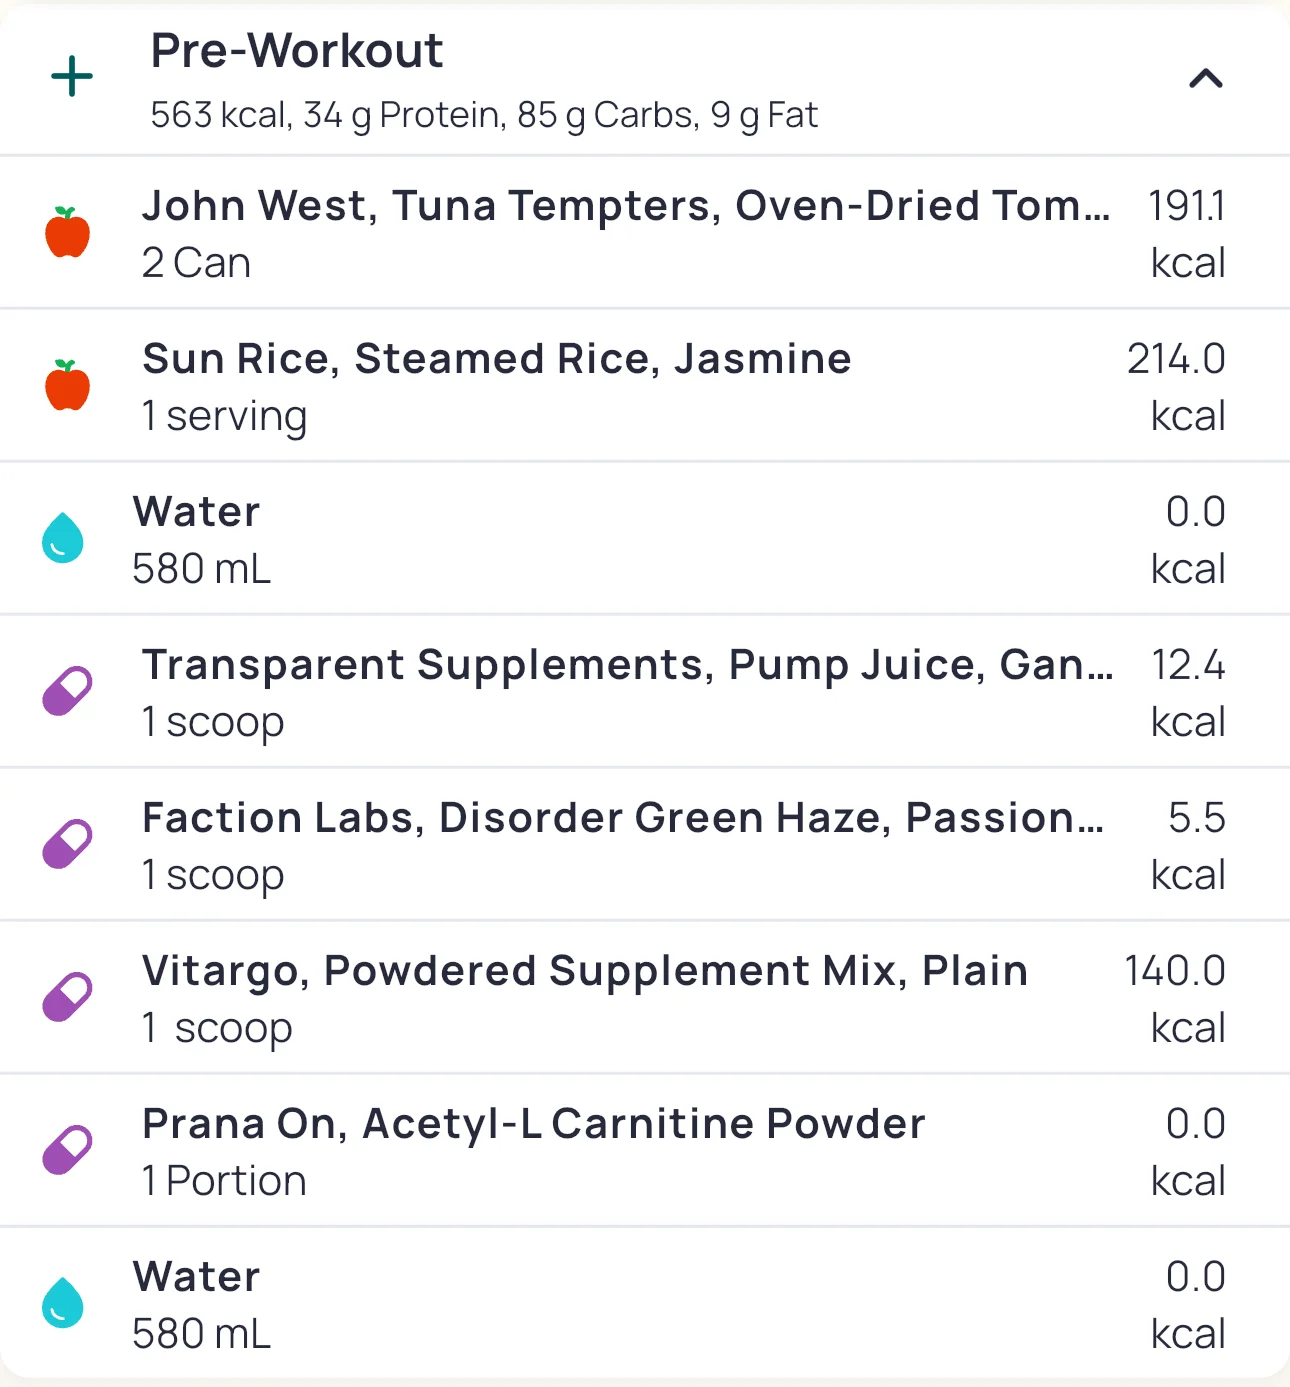Image resolution: width=1290 pixels, height=1387 pixels.
Task: Tap the pill icon beside Pump Juice
Action: point(67,692)
